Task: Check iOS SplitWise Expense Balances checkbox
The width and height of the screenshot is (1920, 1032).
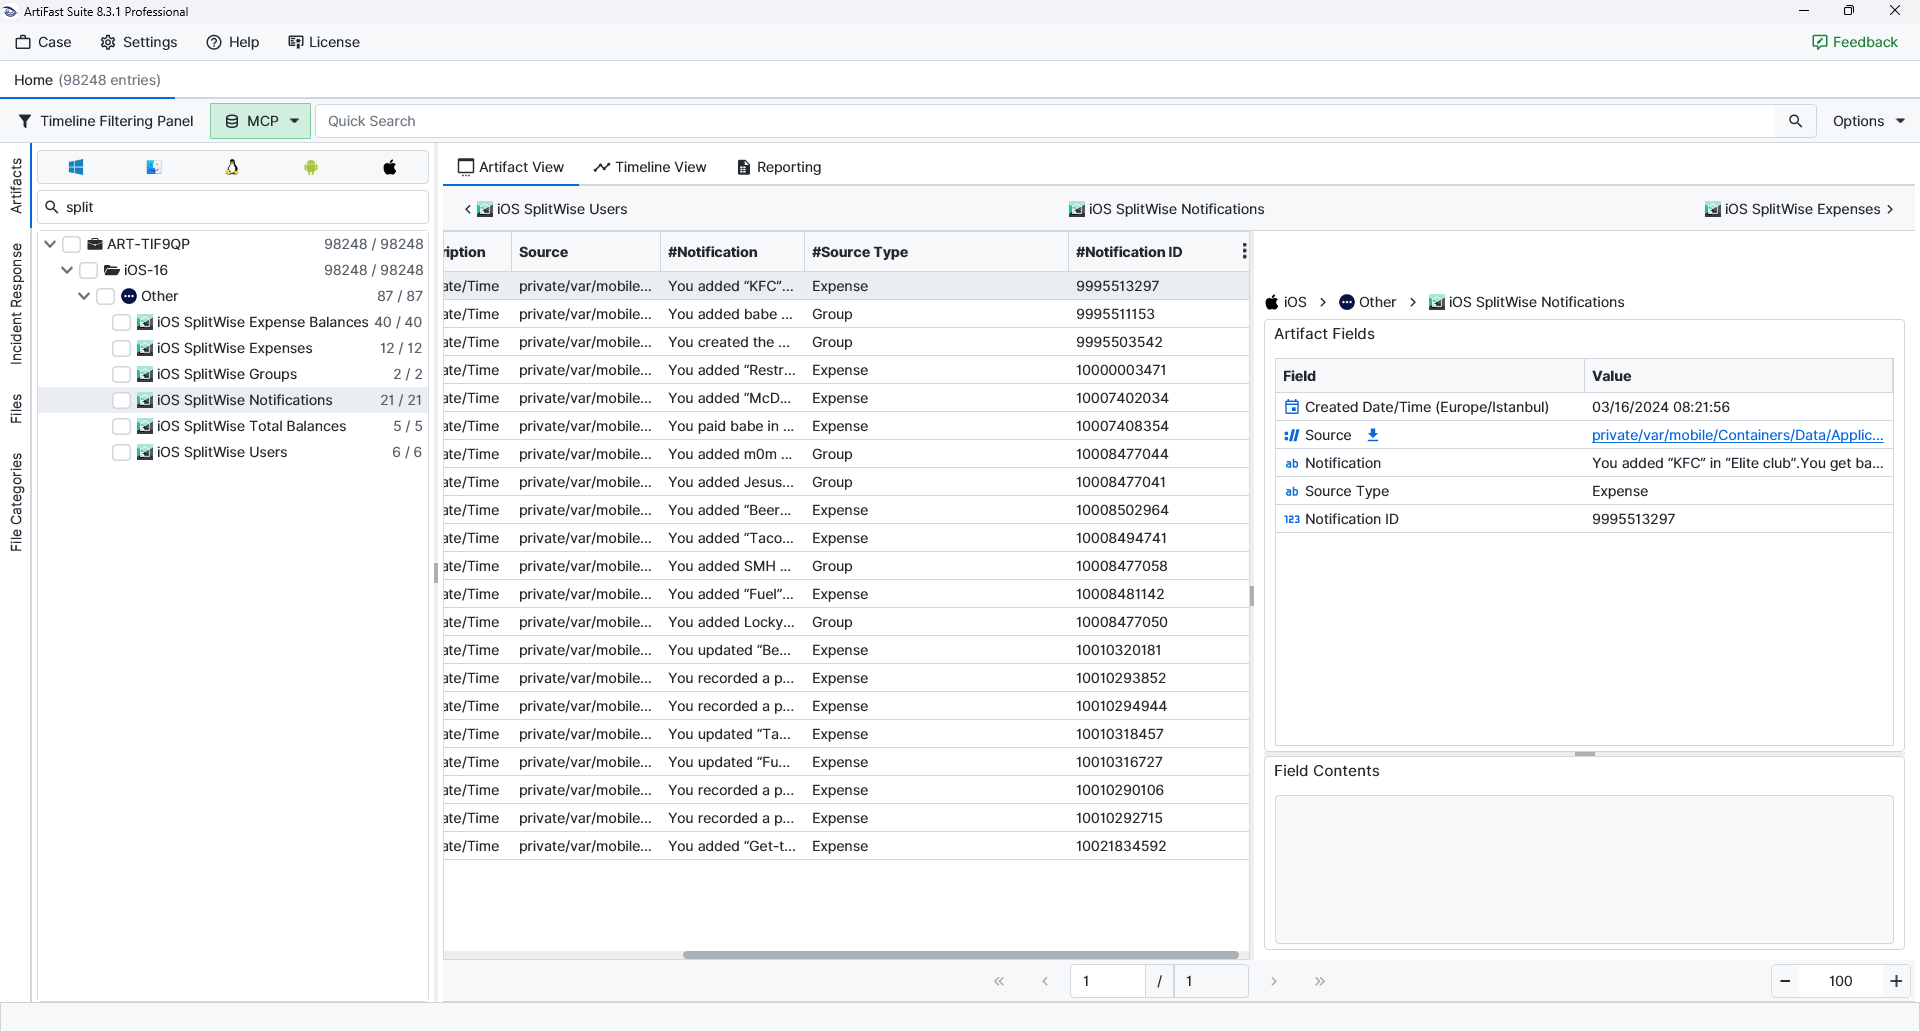Action: point(121,322)
